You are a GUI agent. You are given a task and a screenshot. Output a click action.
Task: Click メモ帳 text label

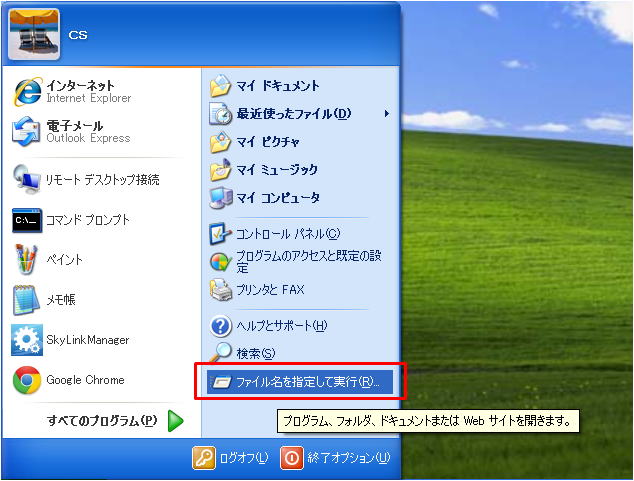click(61, 300)
